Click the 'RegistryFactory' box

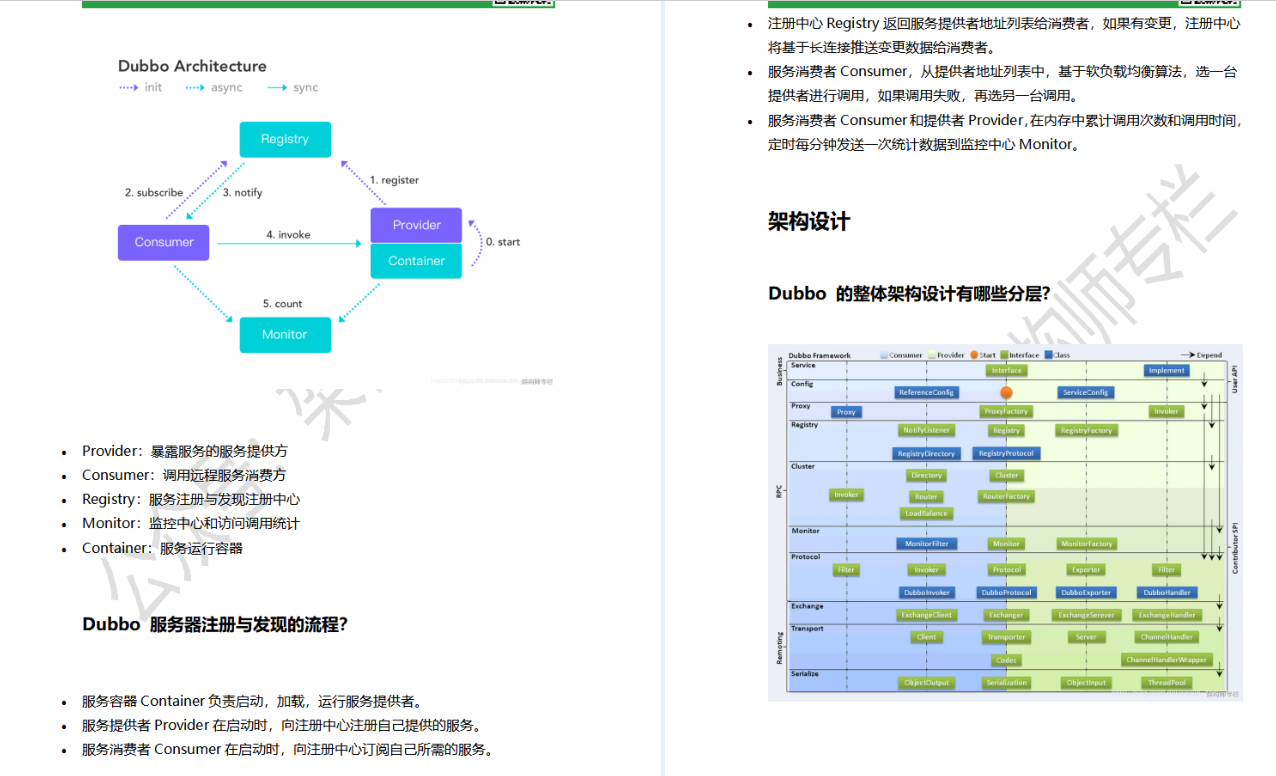tap(1086, 430)
